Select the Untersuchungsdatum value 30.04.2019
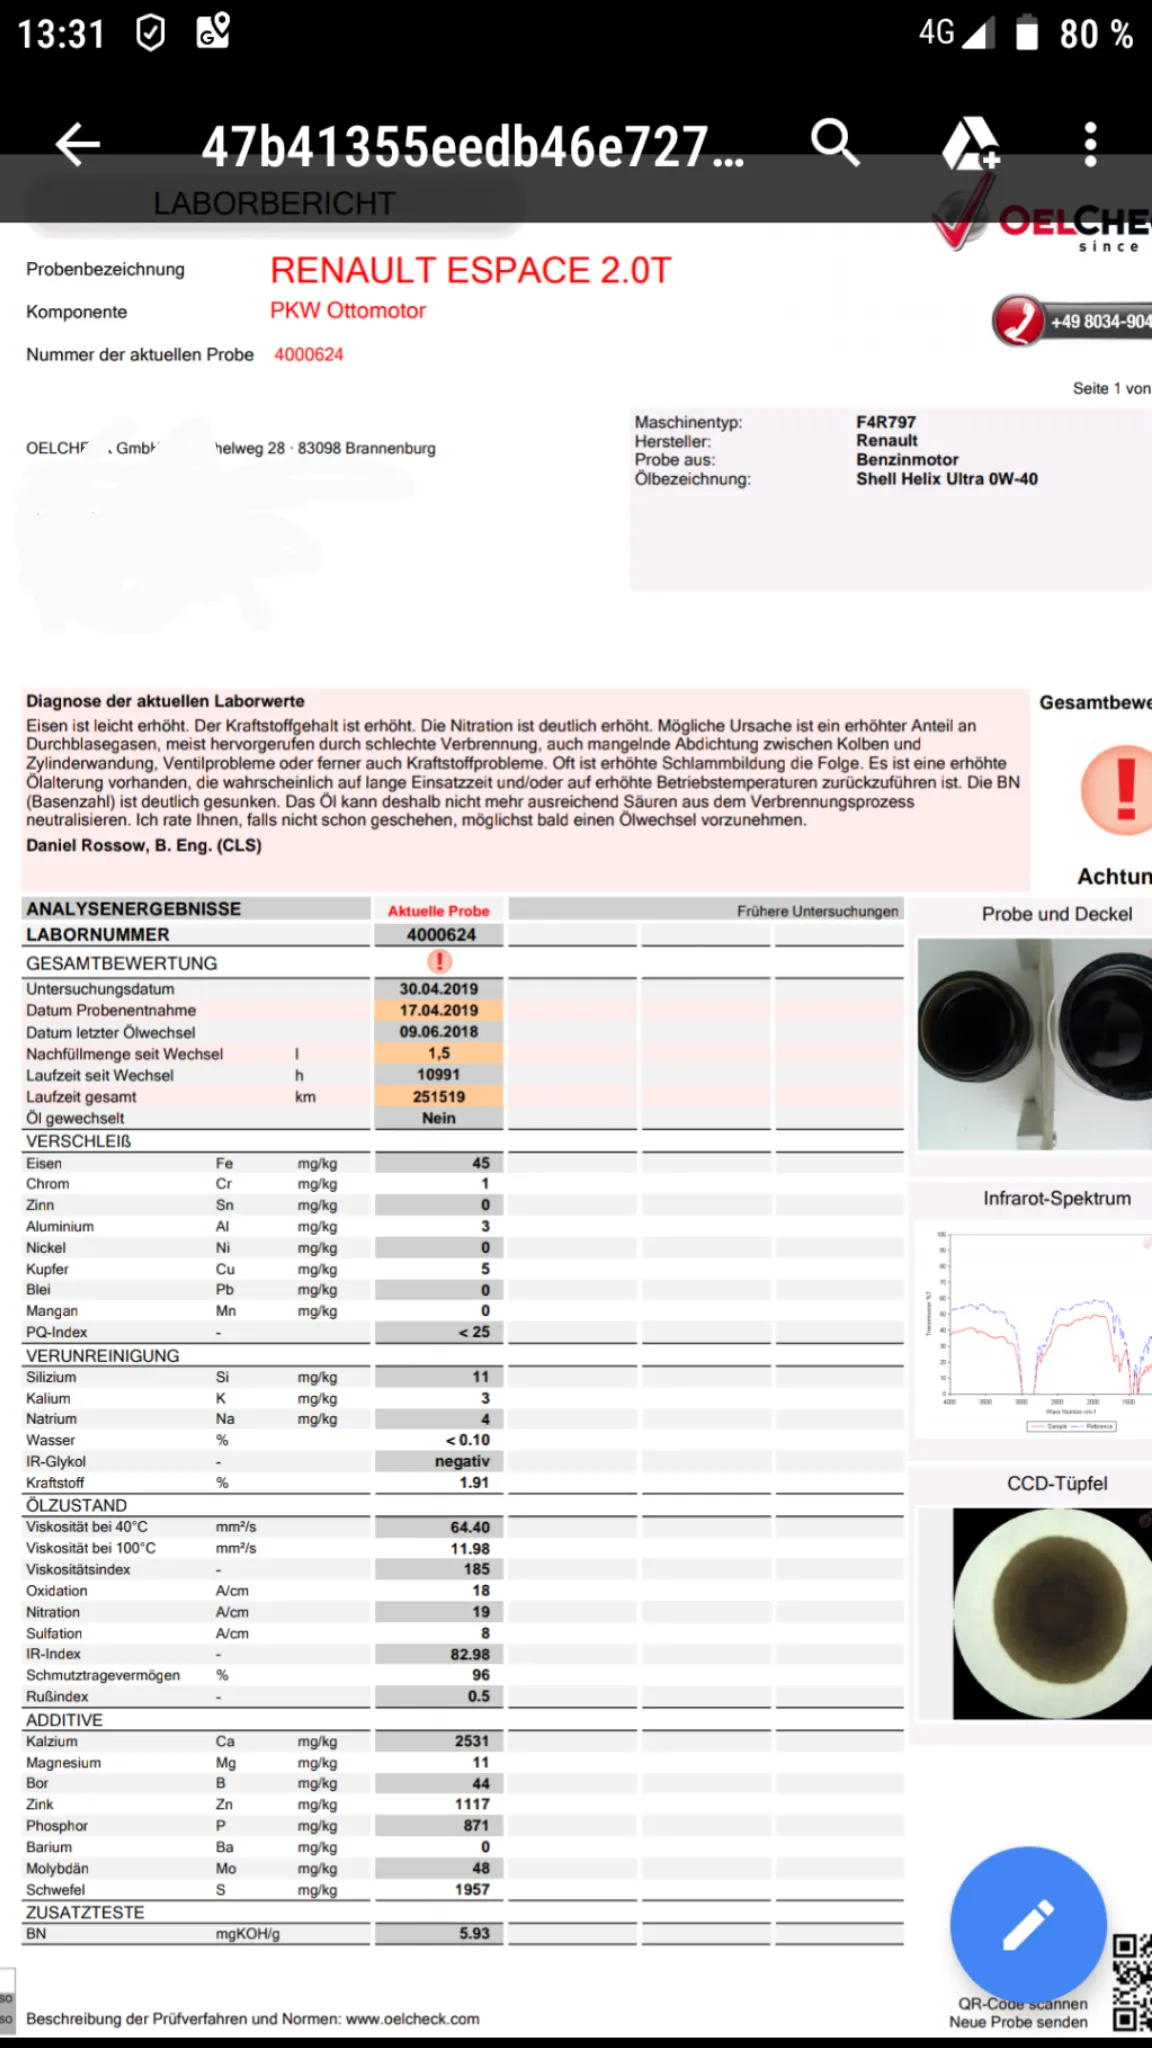The width and height of the screenshot is (1152, 2048). (x=439, y=989)
